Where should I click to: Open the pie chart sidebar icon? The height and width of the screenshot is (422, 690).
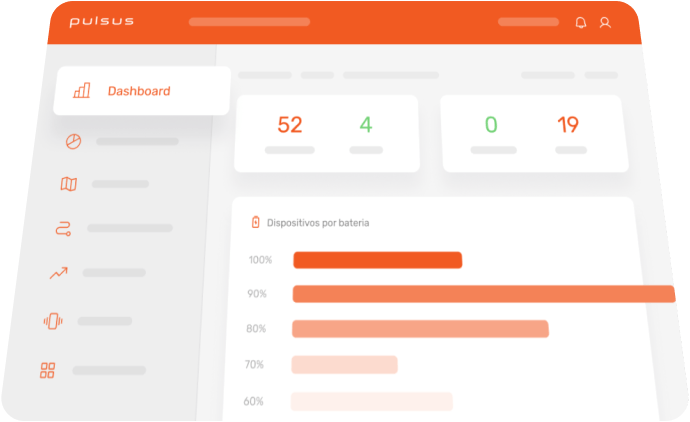[x=73, y=141]
